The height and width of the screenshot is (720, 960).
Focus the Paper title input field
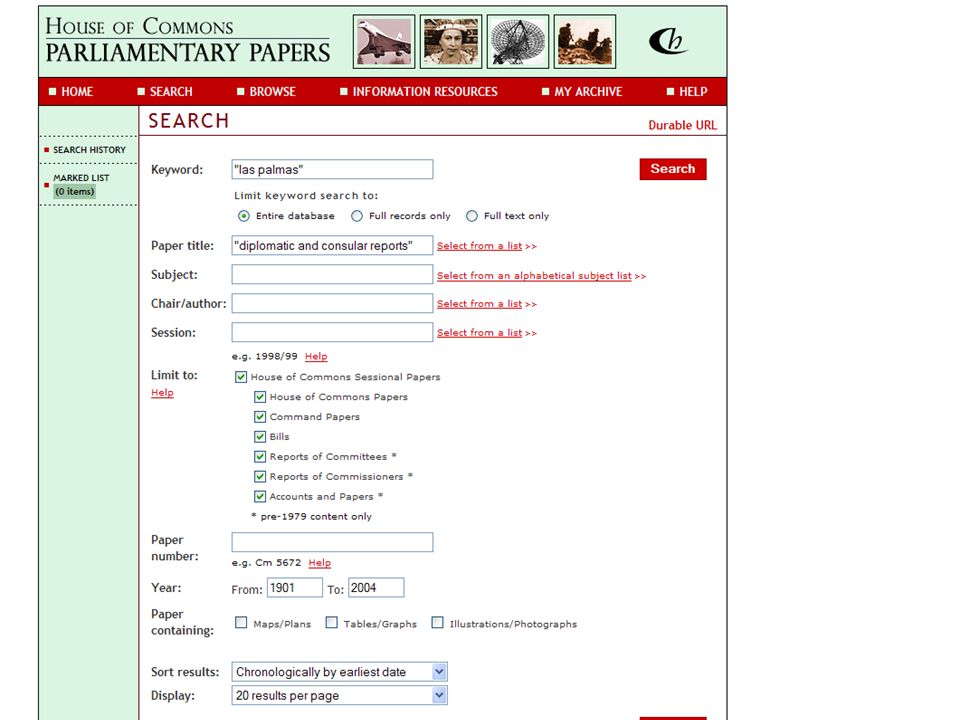pyautogui.click(x=332, y=246)
